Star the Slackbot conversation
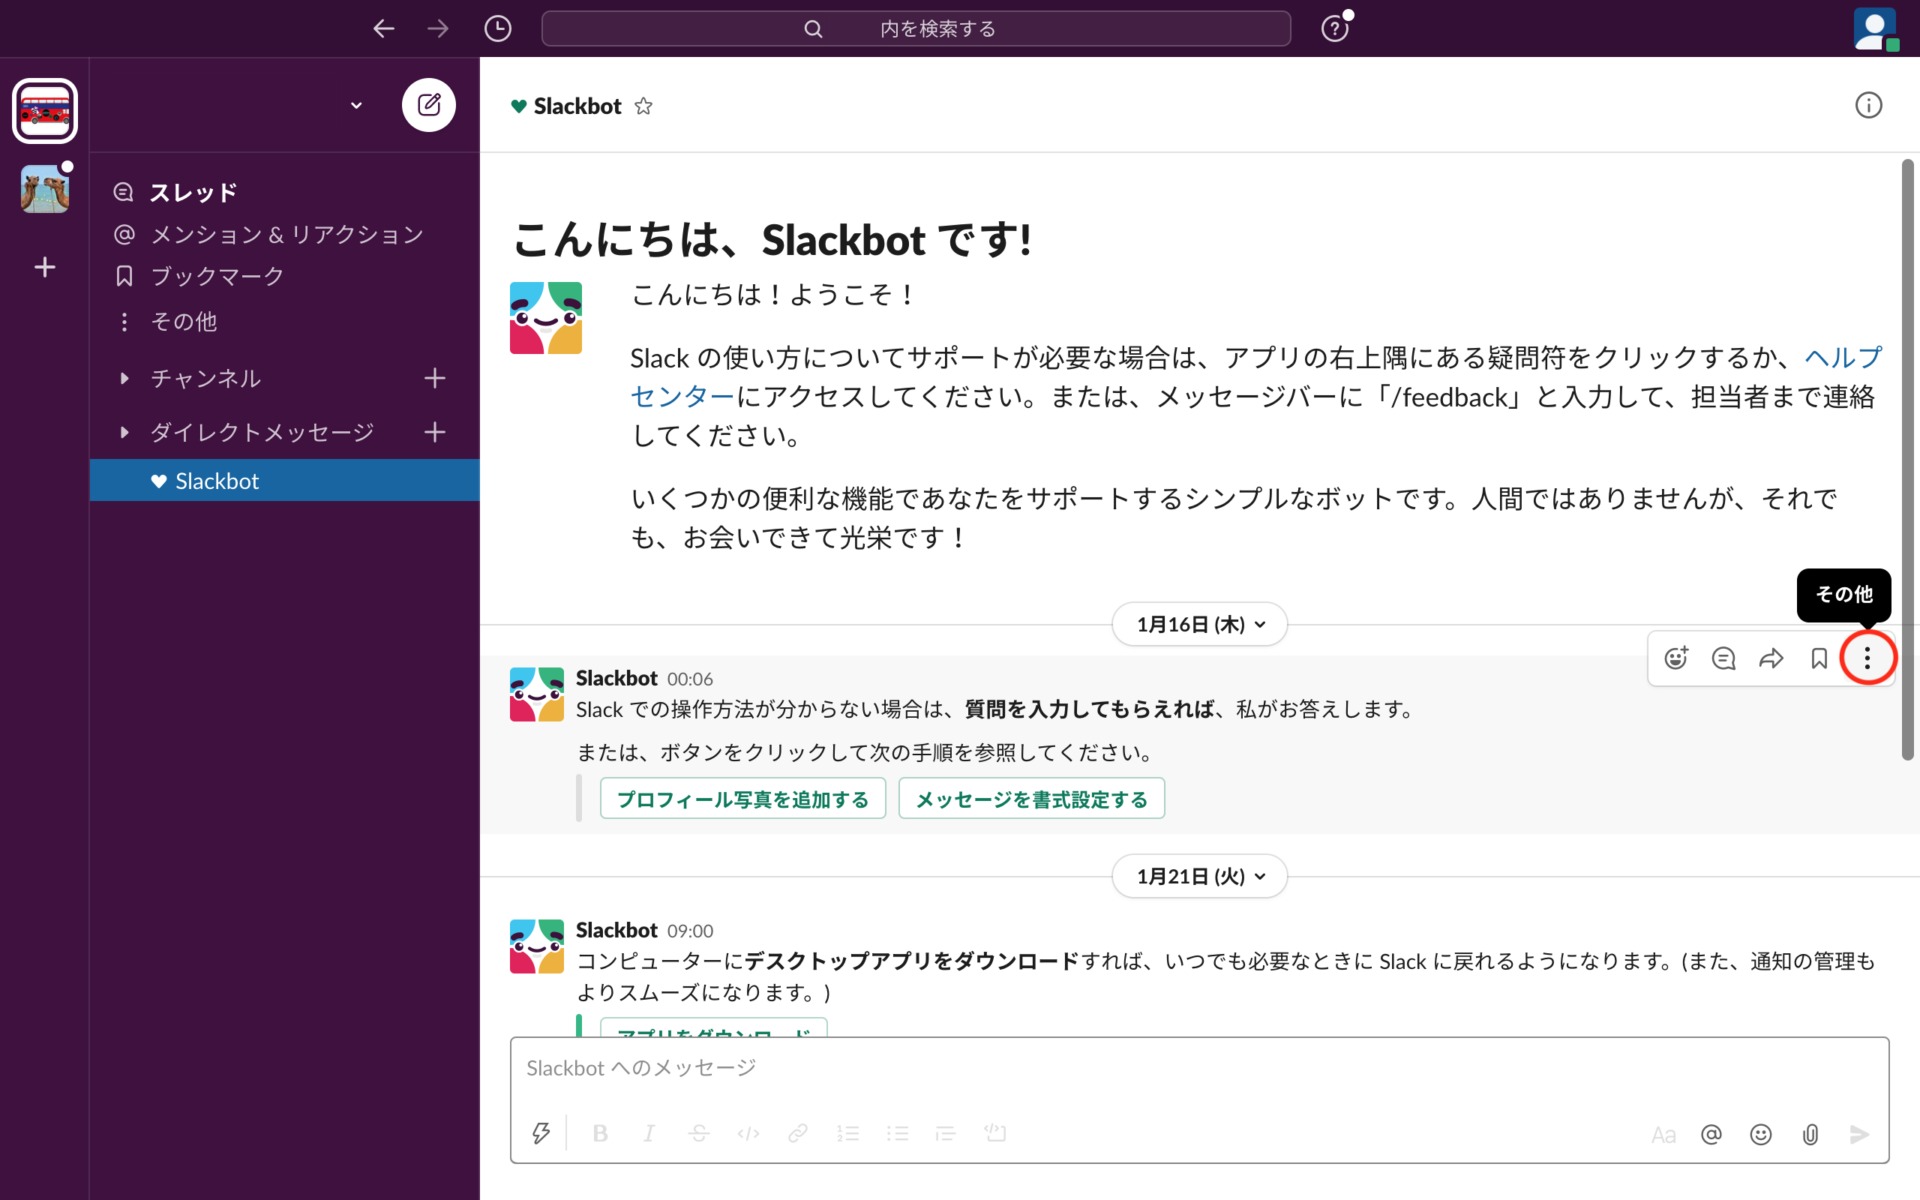Image resolution: width=1920 pixels, height=1200 pixels. click(x=643, y=106)
